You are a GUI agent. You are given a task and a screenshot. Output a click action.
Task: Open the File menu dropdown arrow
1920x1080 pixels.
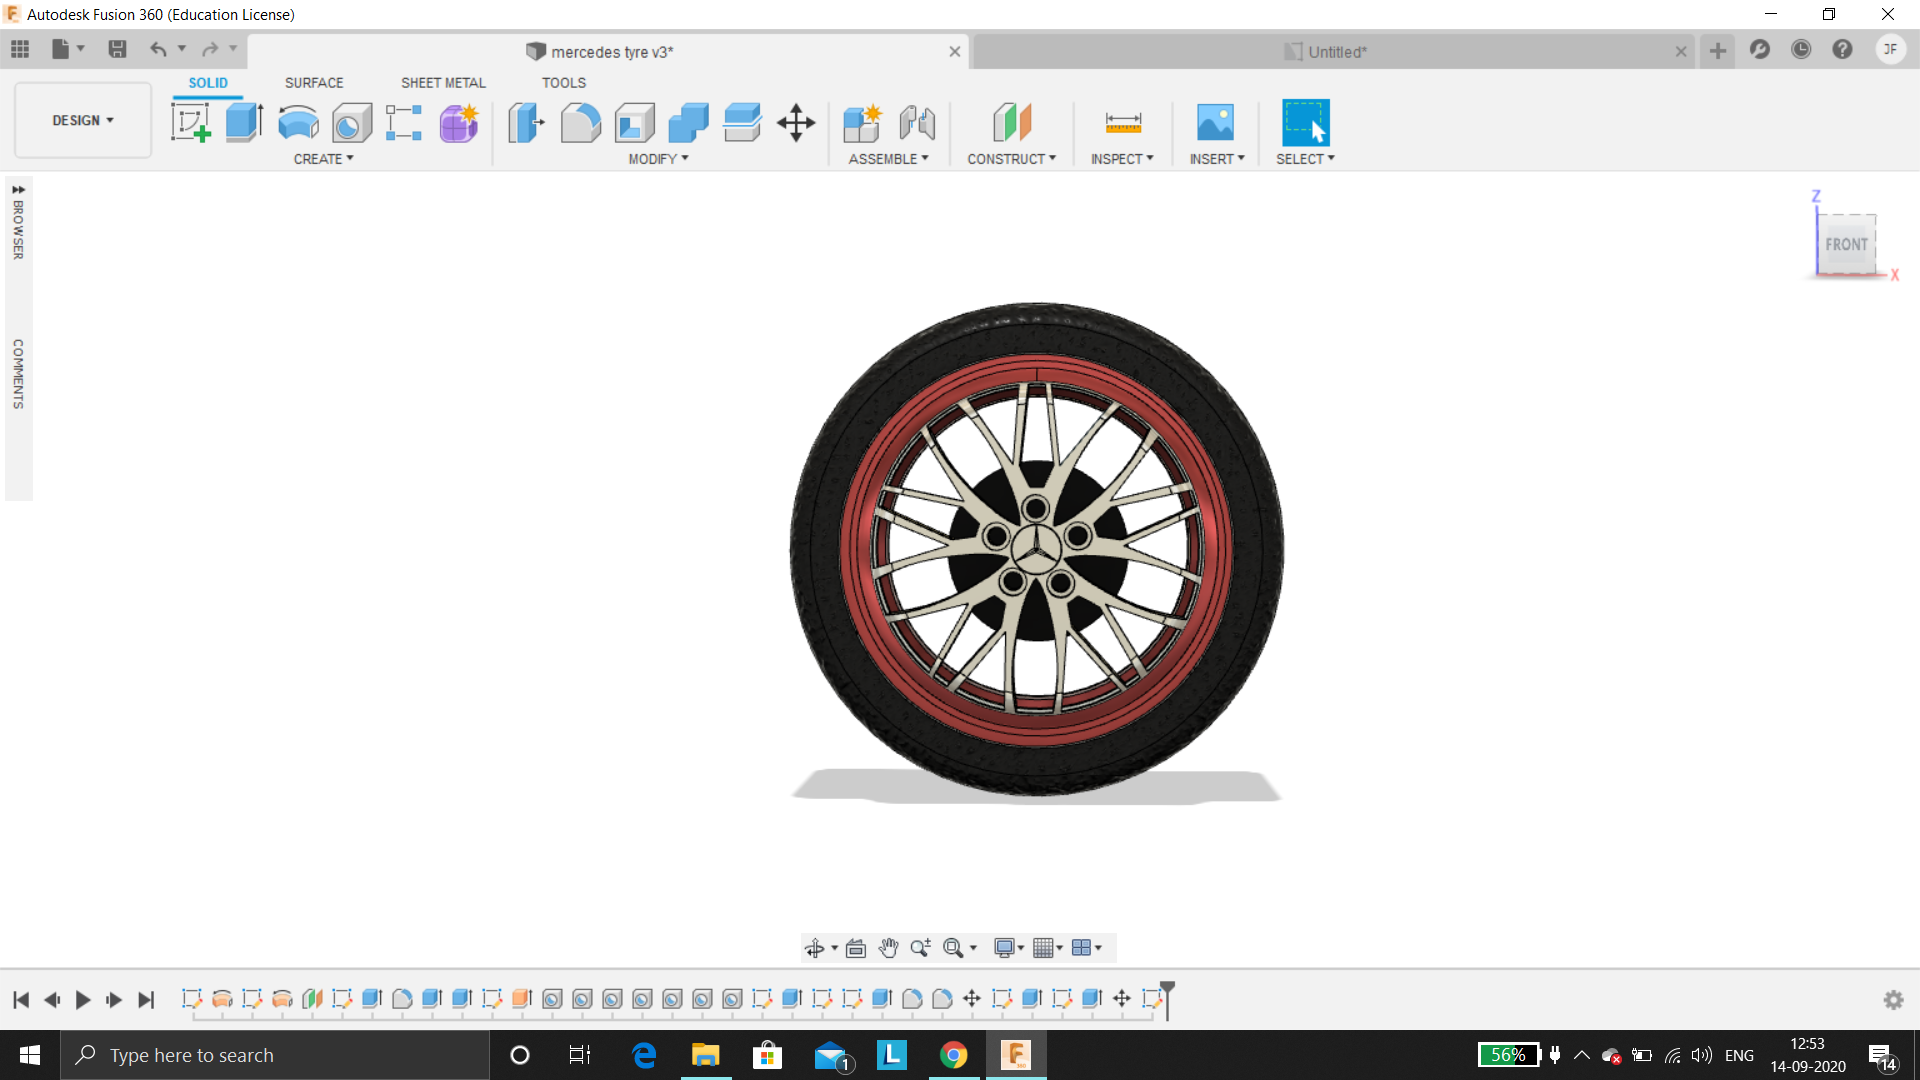(81, 49)
